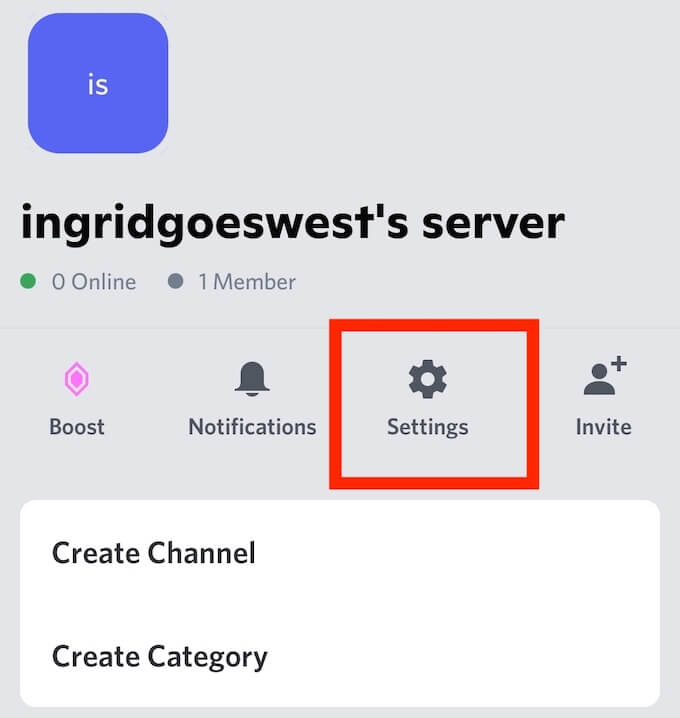
Task: Select the Settings label text
Action: [x=428, y=428]
